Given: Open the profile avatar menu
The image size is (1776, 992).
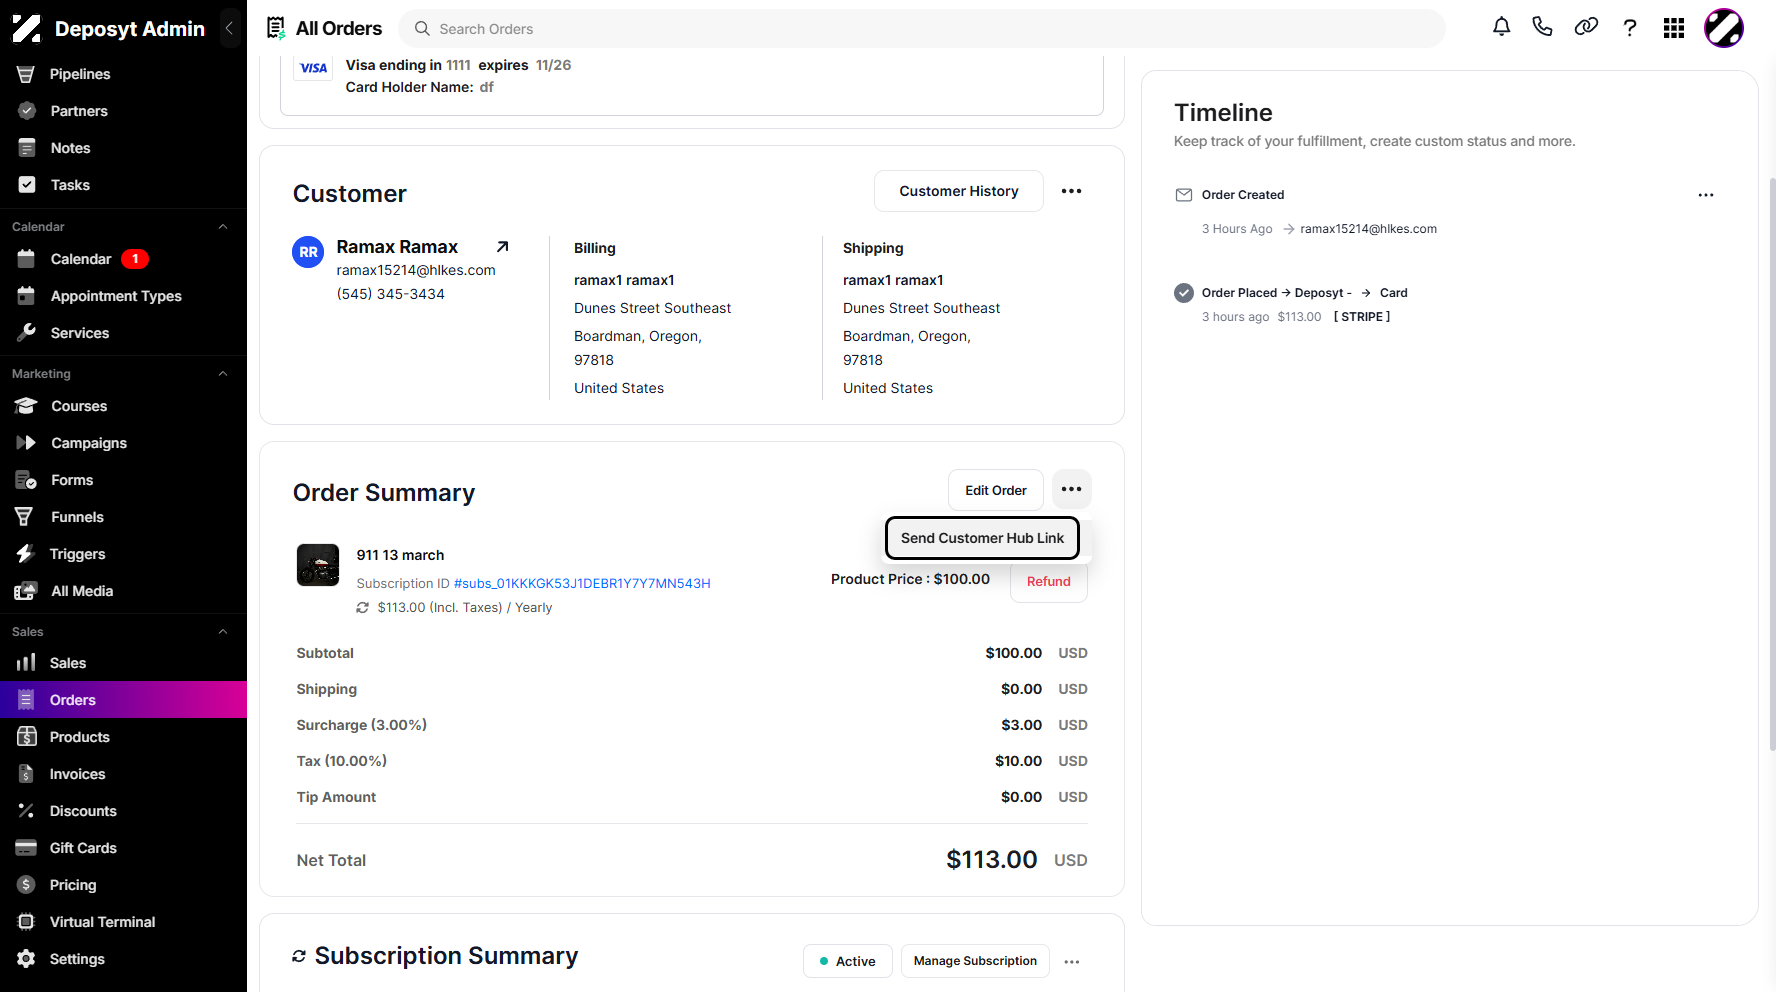Looking at the screenshot, I should tap(1724, 28).
